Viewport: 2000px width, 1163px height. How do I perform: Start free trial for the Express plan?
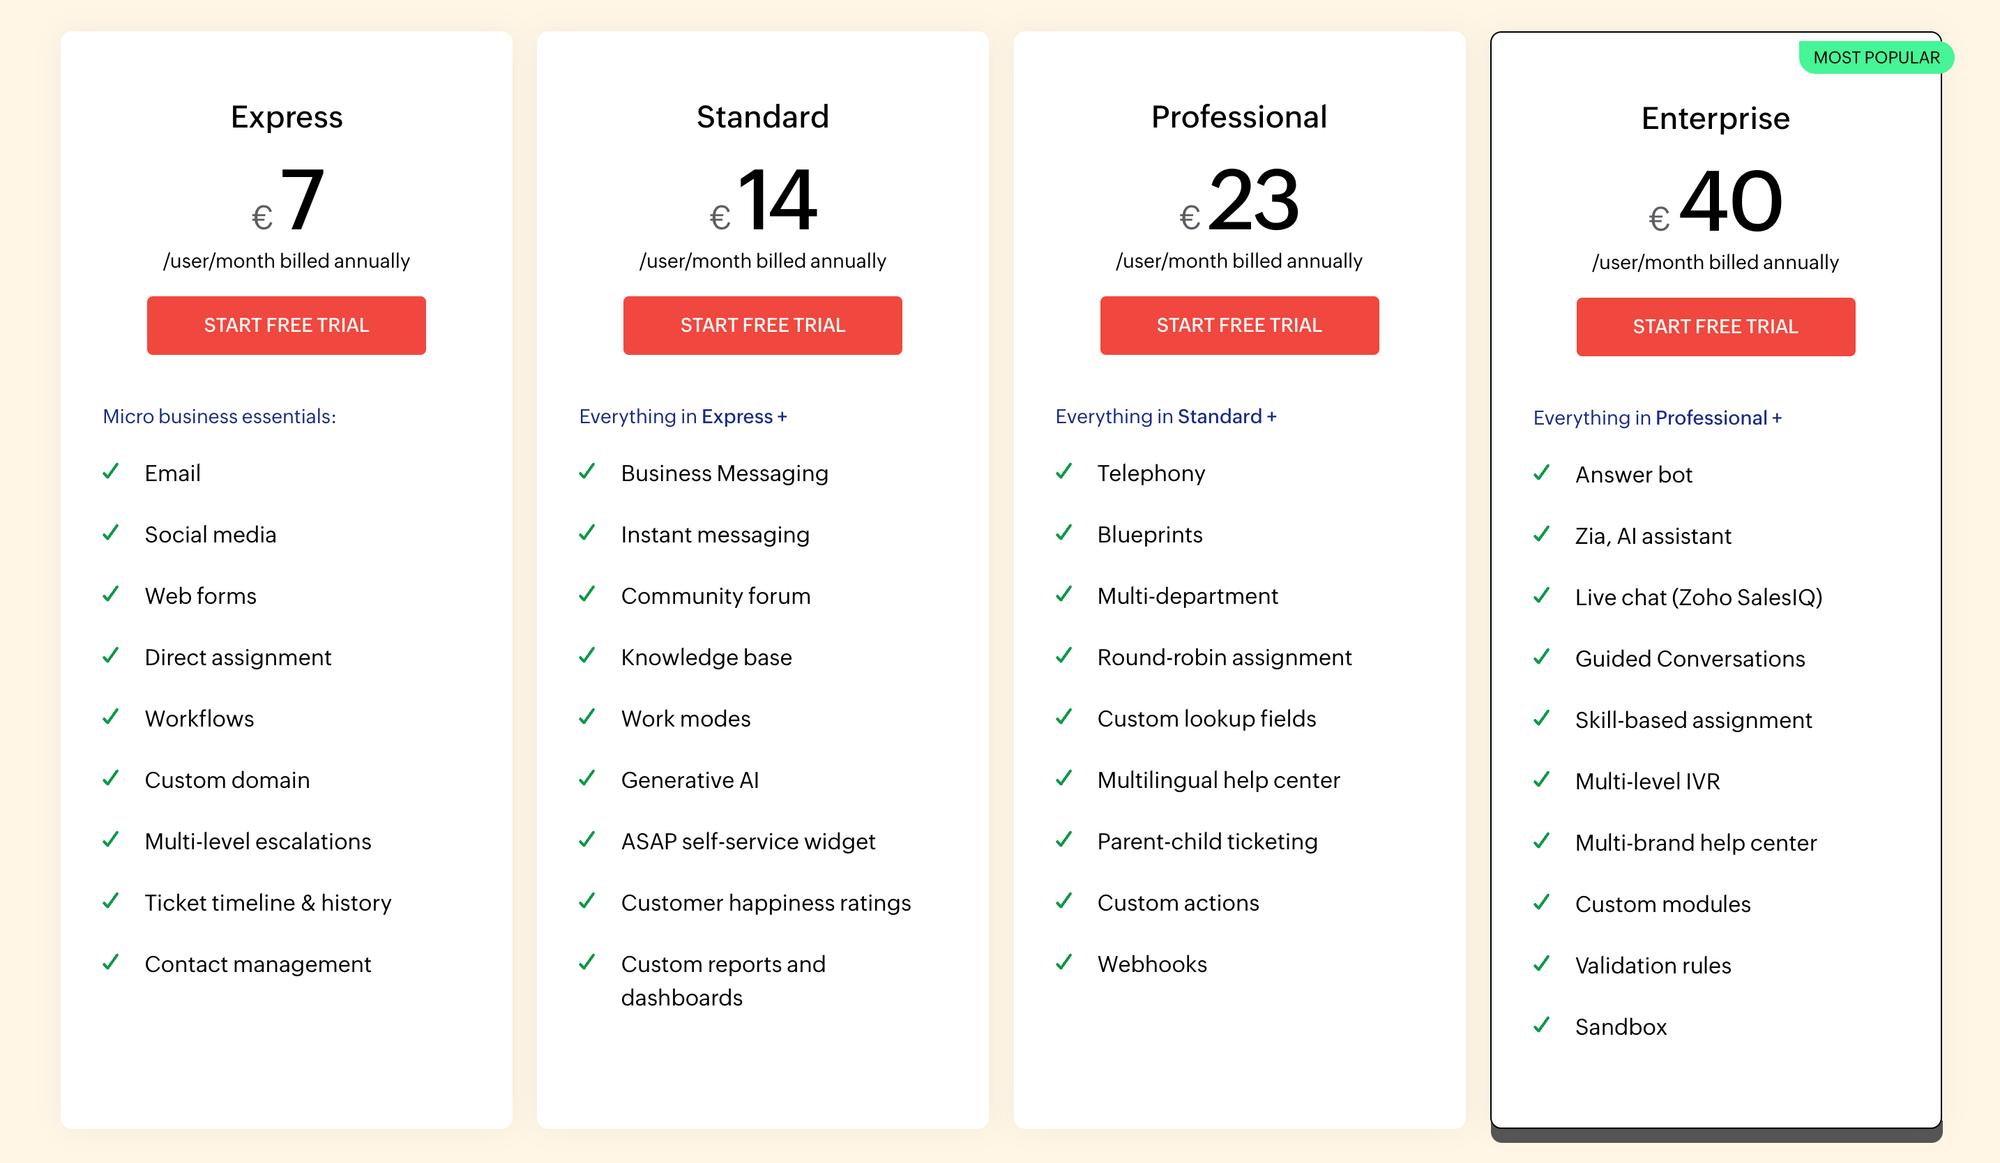(x=286, y=325)
